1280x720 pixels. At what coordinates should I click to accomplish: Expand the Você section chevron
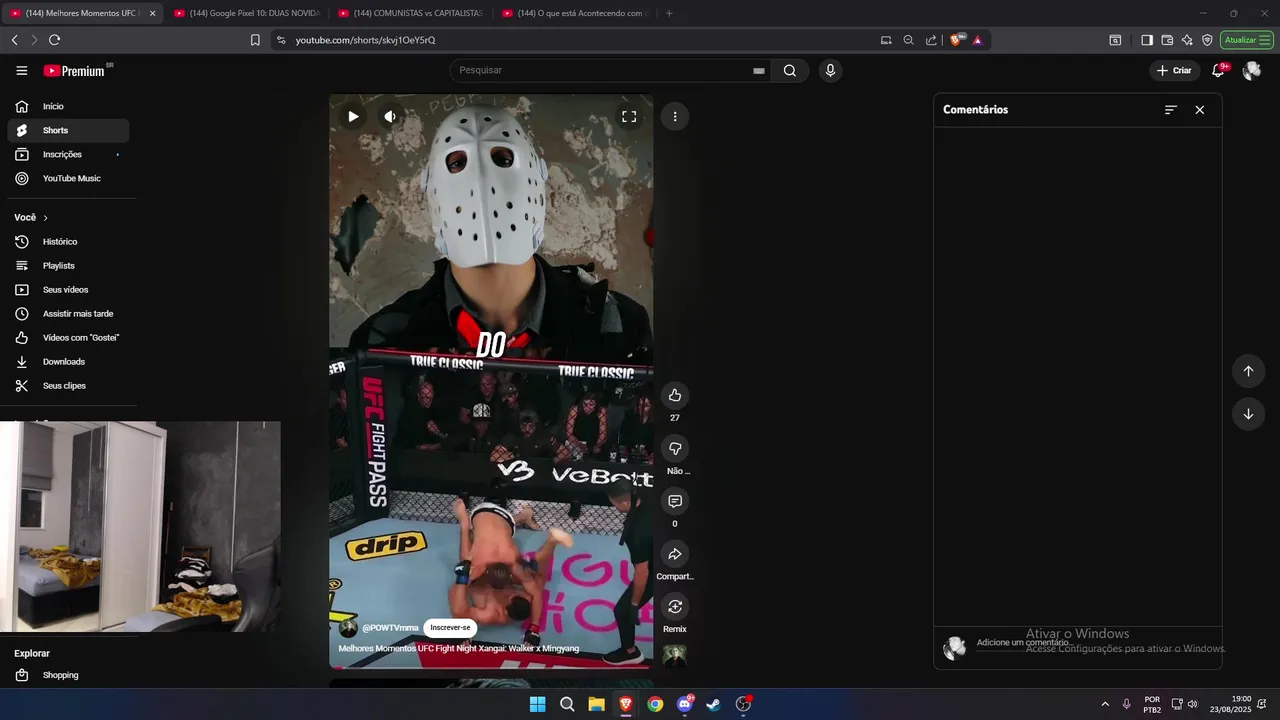45,218
